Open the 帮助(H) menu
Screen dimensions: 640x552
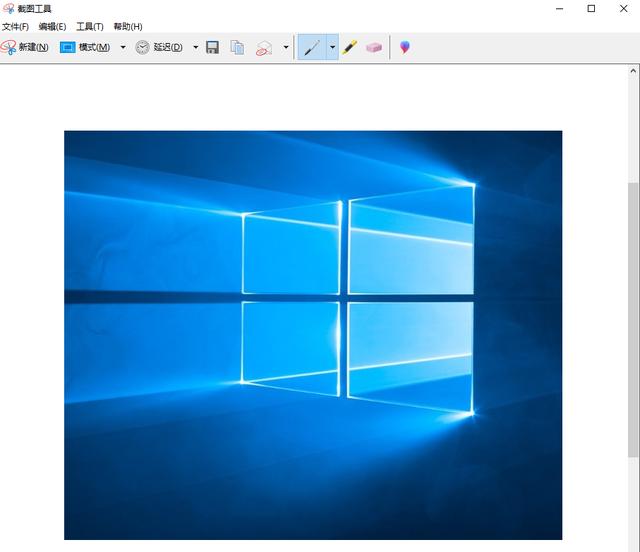pyautogui.click(x=128, y=27)
